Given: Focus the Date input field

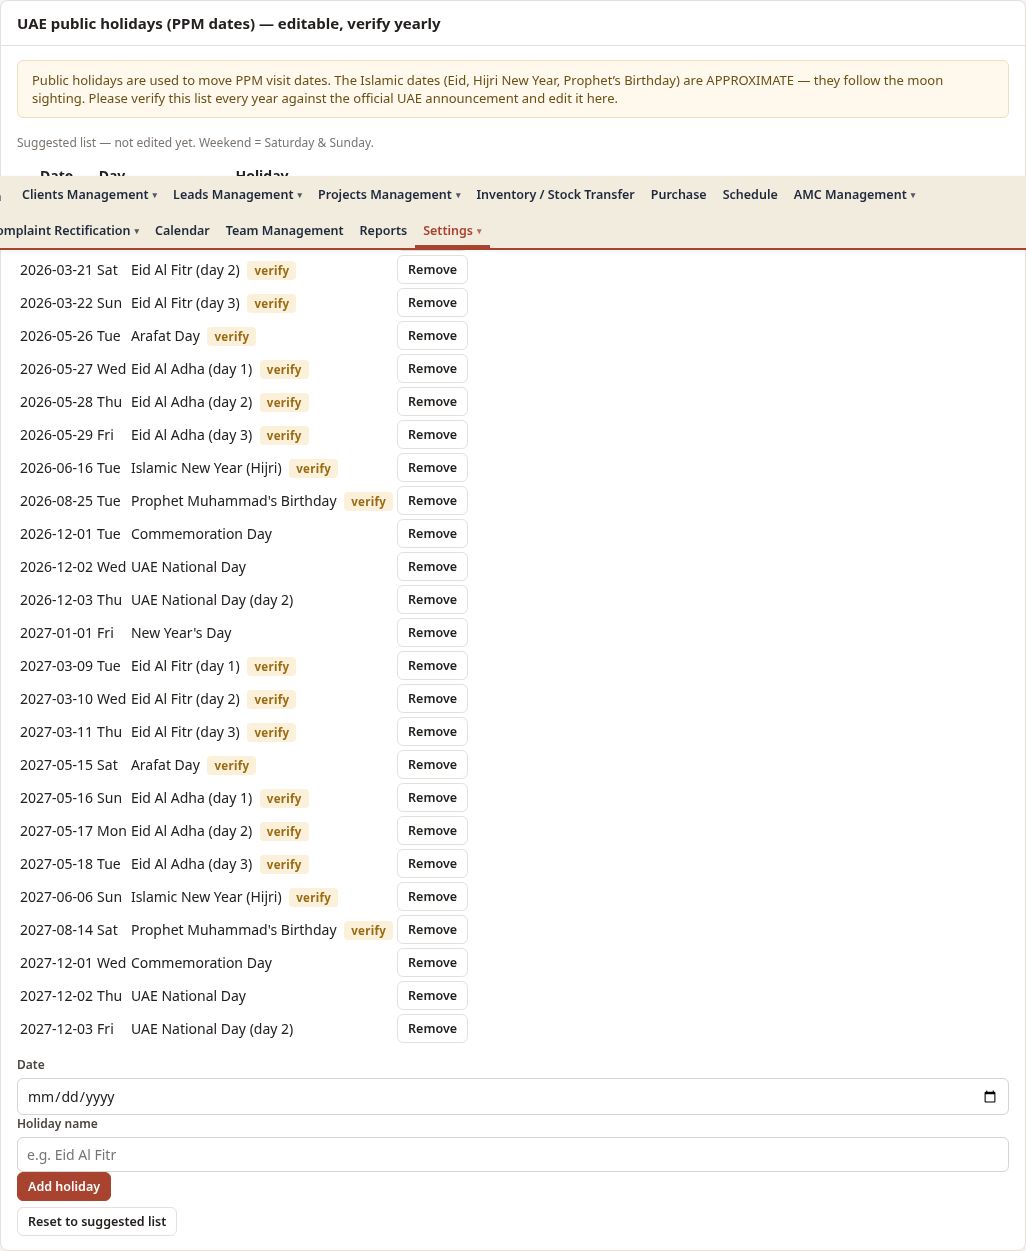Looking at the screenshot, I should [x=512, y=1097].
